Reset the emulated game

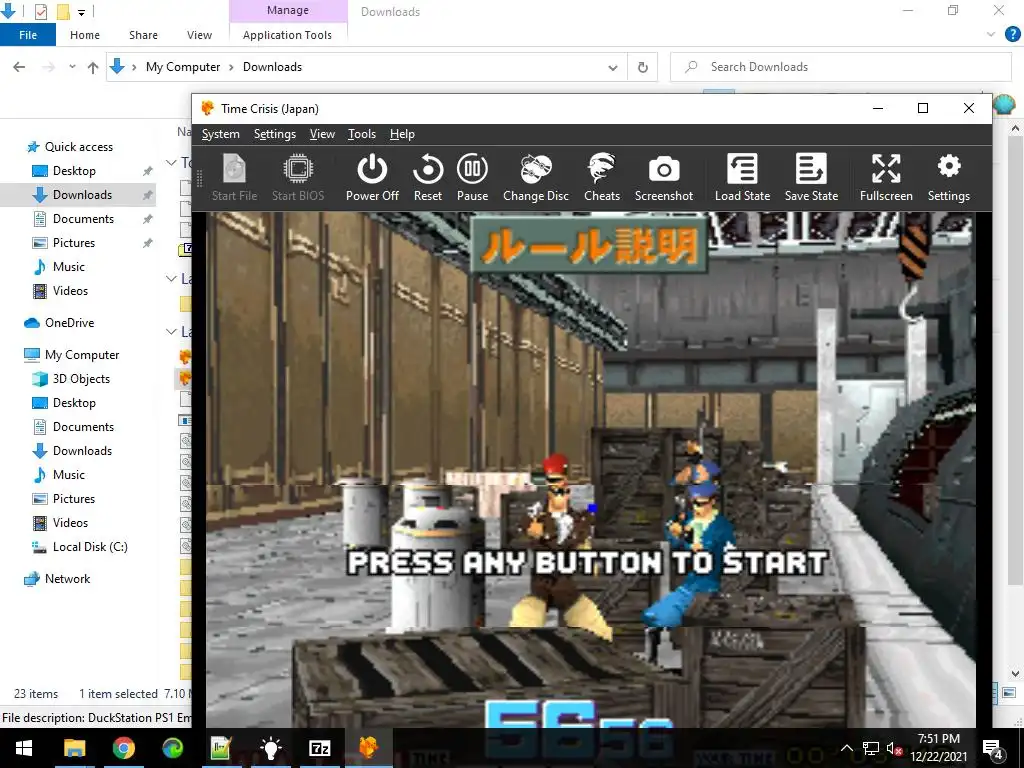click(x=428, y=178)
